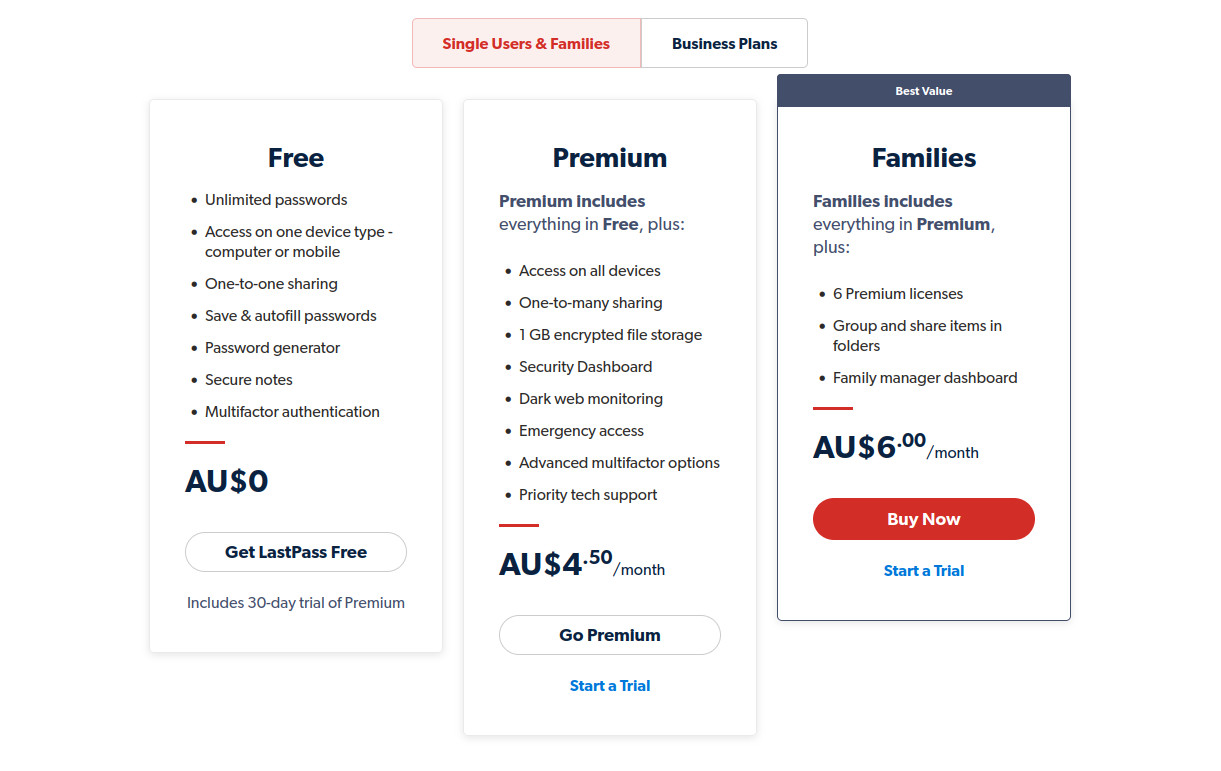Click the Free plan heading
This screenshot has height=771, width=1221.
pyautogui.click(x=296, y=158)
